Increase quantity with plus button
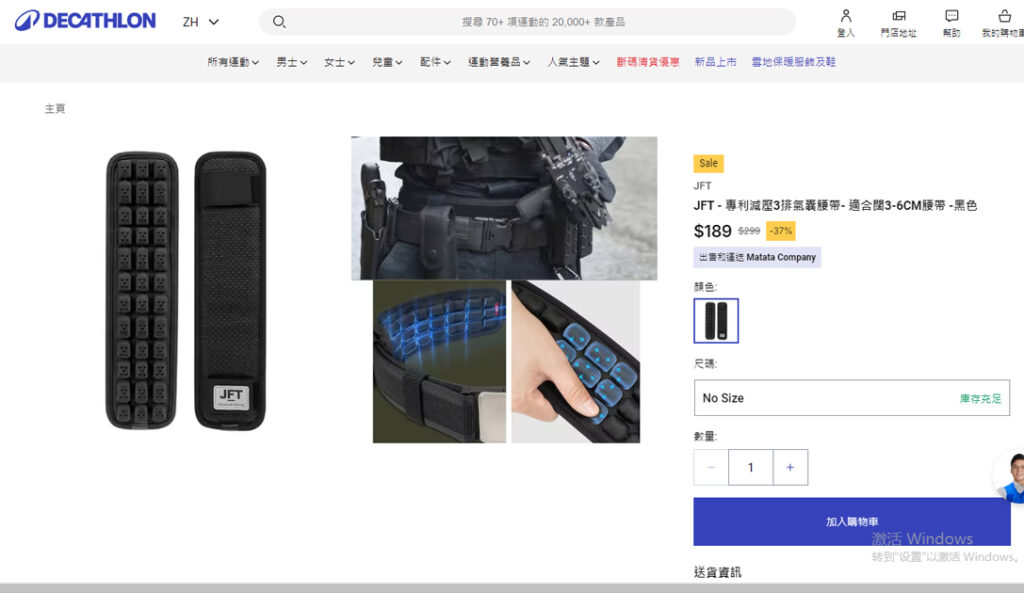Image resolution: width=1024 pixels, height=593 pixels. (790, 467)
